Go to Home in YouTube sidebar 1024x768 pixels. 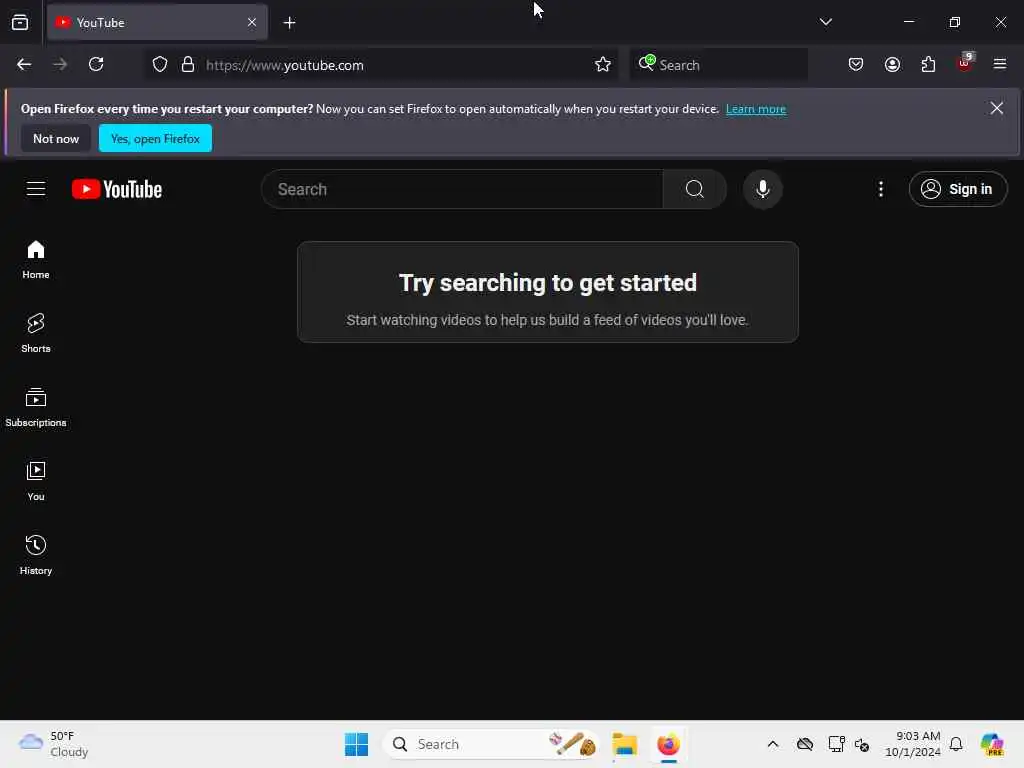[x=36, y=260]
